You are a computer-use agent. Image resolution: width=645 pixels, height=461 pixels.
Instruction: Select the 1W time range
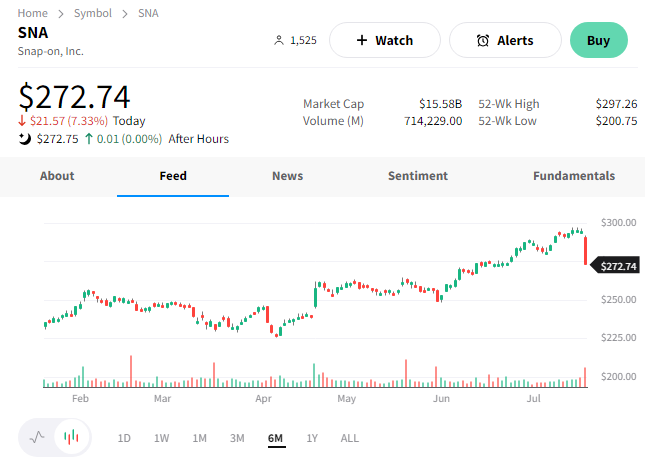point(161,438)
